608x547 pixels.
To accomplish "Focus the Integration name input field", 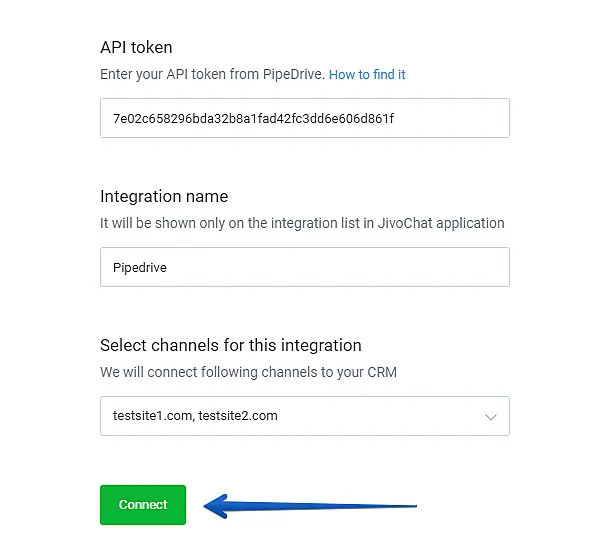I will tap(304, 268).
